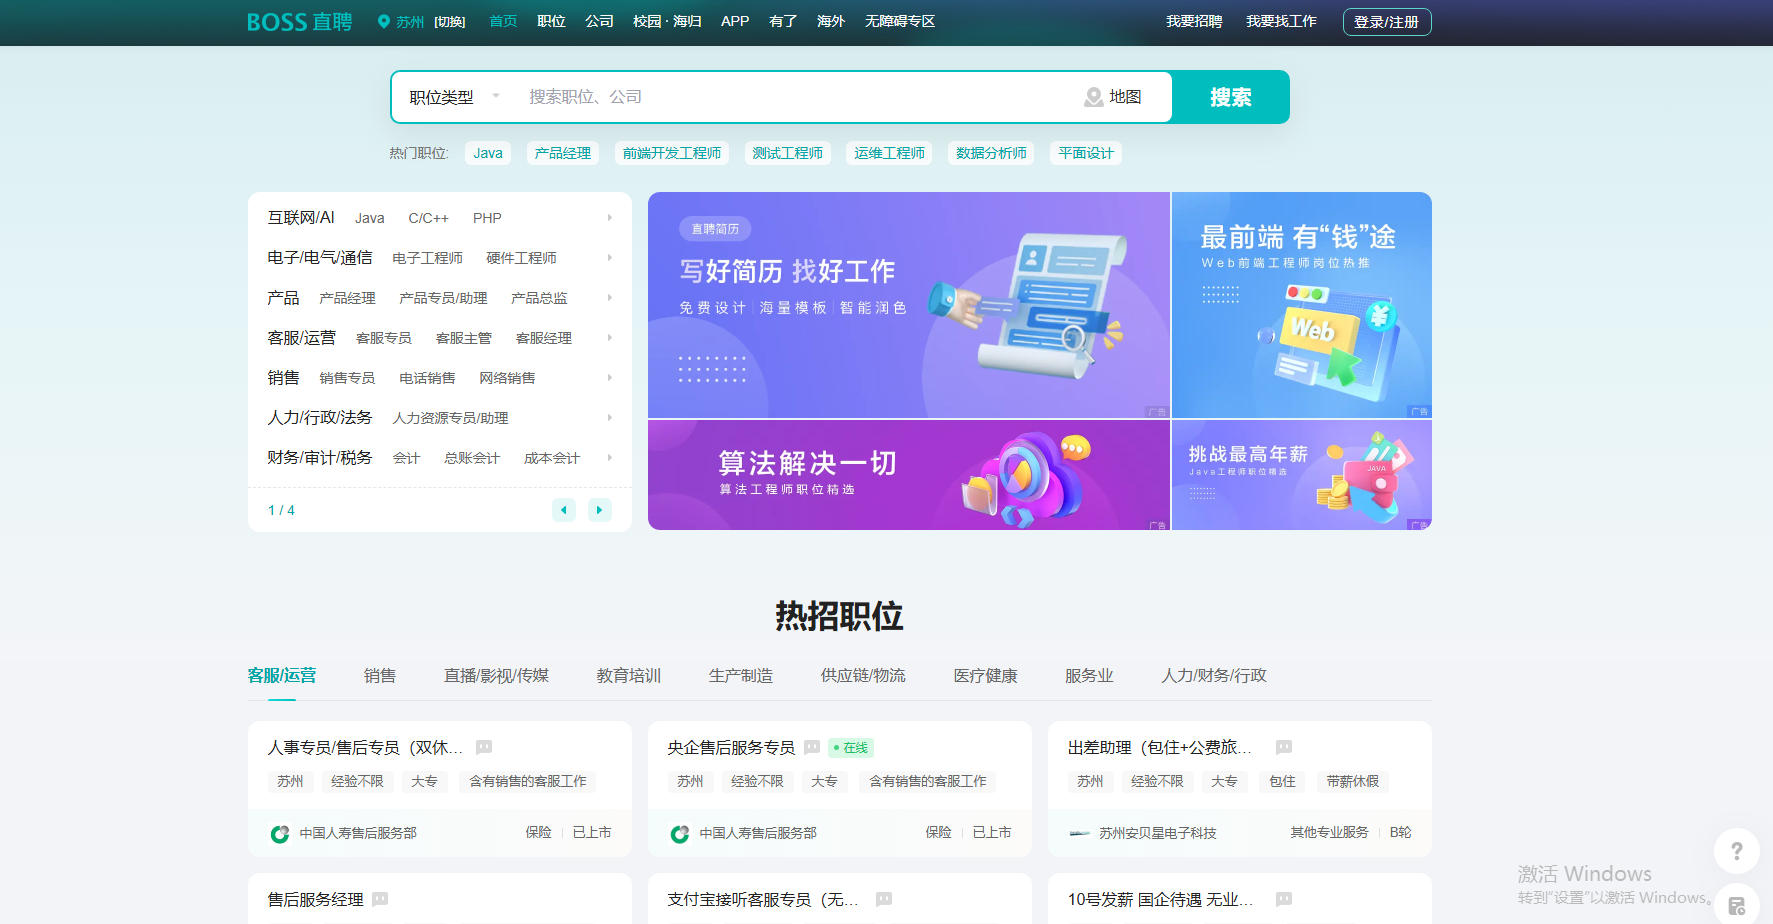Switch to the 生产制造 tab
Viewport: 1773px width, 924px height.
click(741, 675)
